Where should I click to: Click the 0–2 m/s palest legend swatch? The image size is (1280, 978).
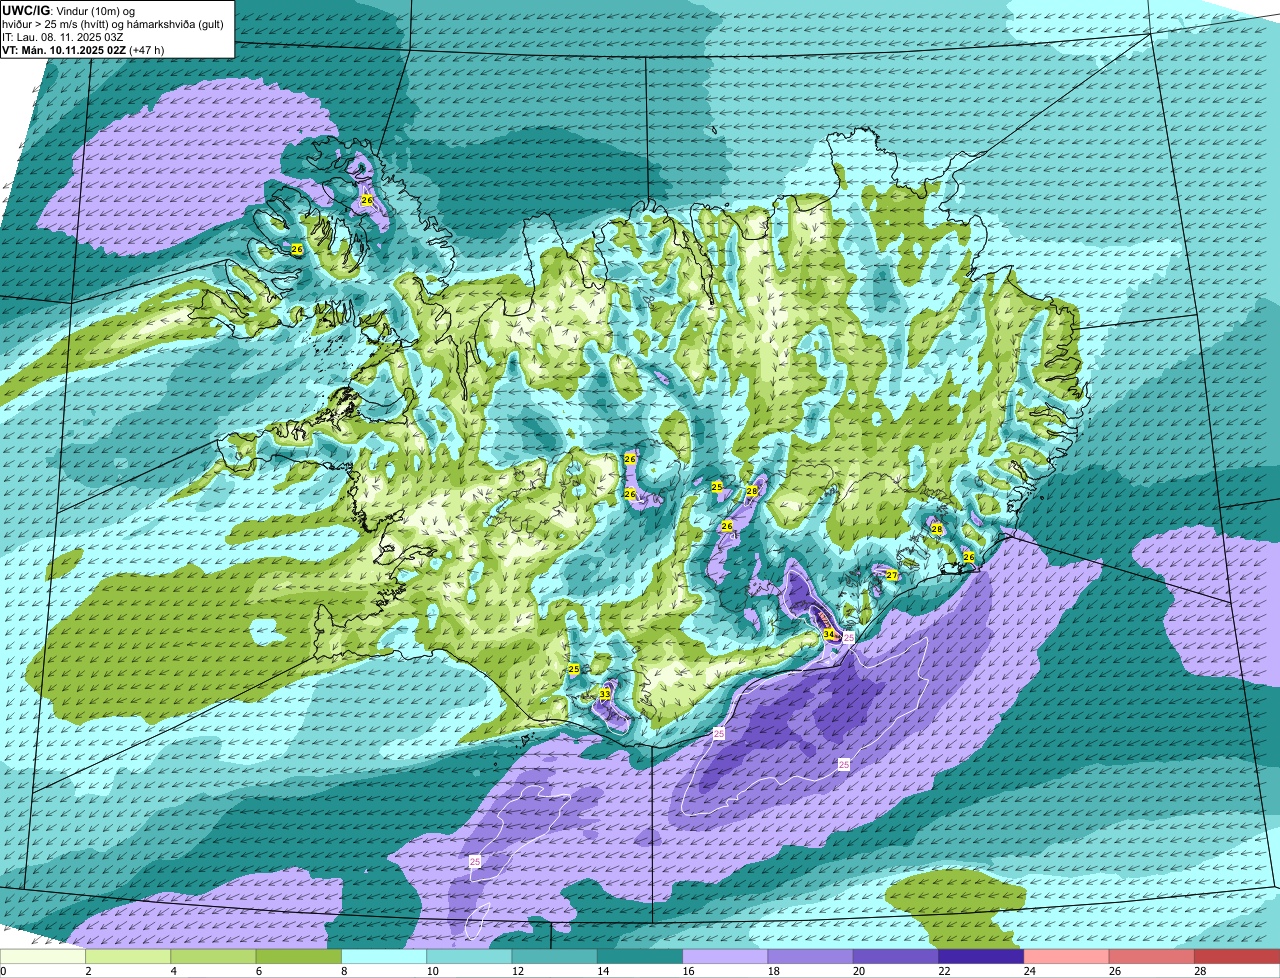(x=44, y=957)
